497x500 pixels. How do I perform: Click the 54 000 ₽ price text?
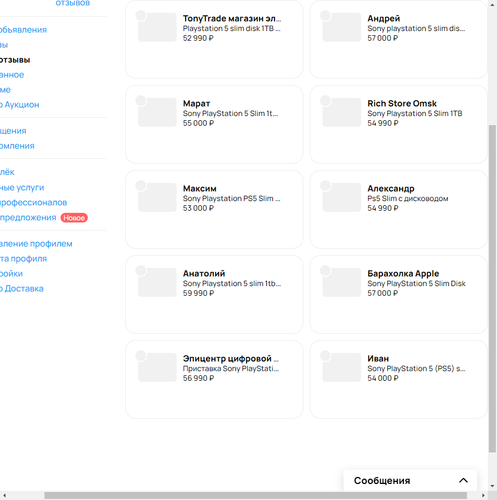tap(383, 378)
